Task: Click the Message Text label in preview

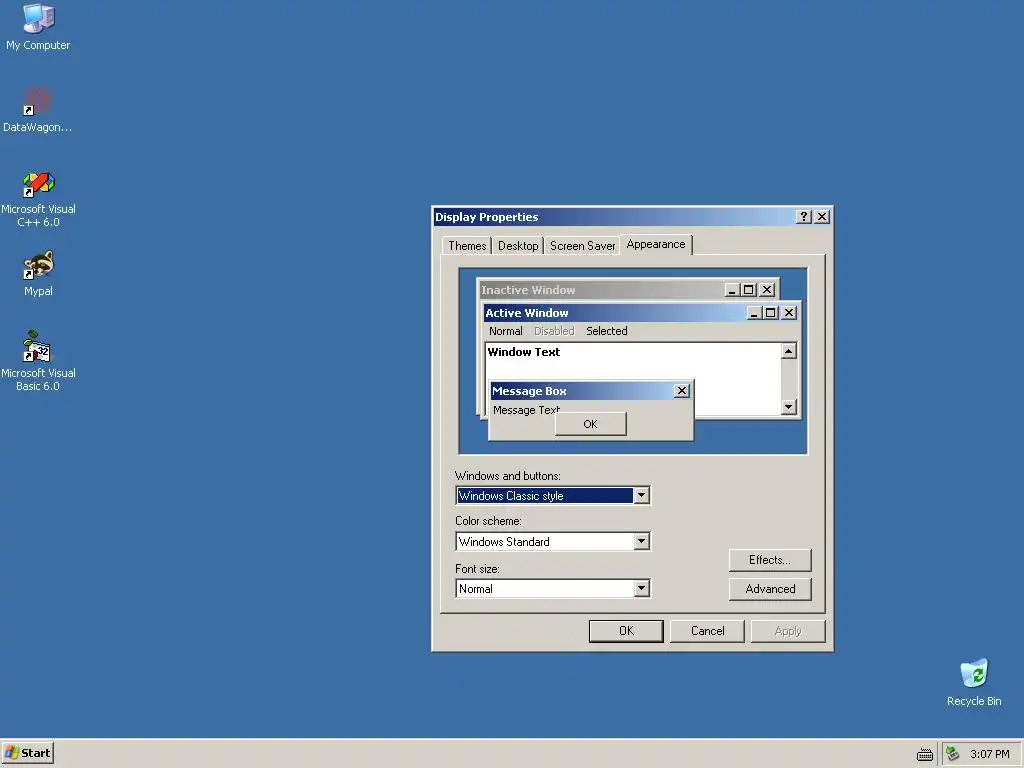Action: (x=526, y=410)
